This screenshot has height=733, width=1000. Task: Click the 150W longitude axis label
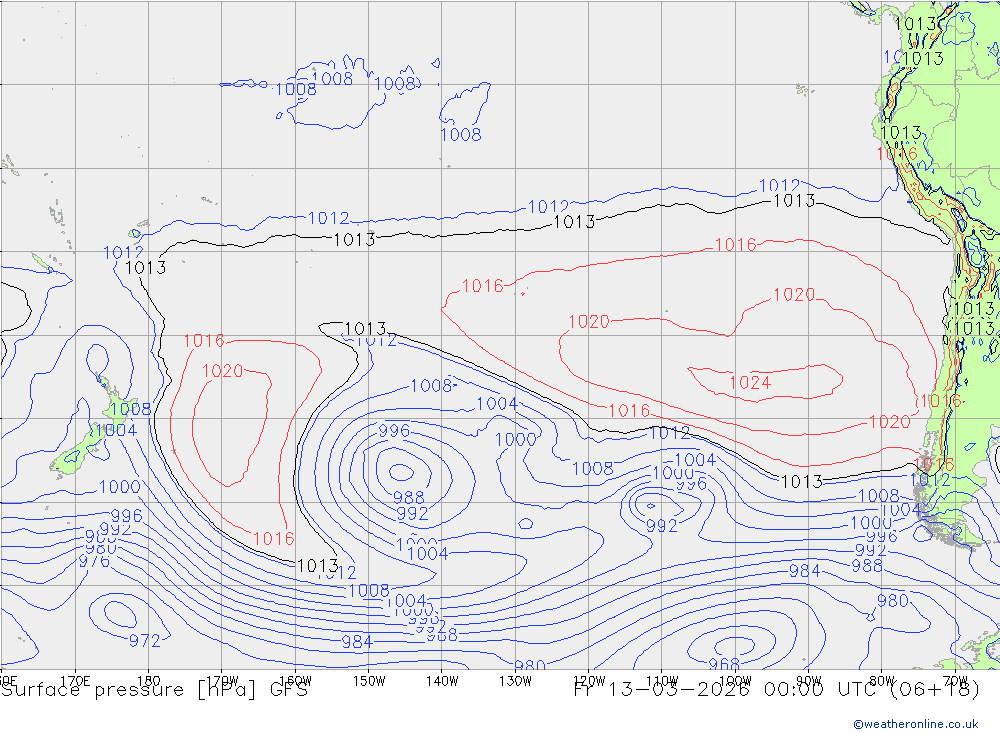[x=369, y=681]
